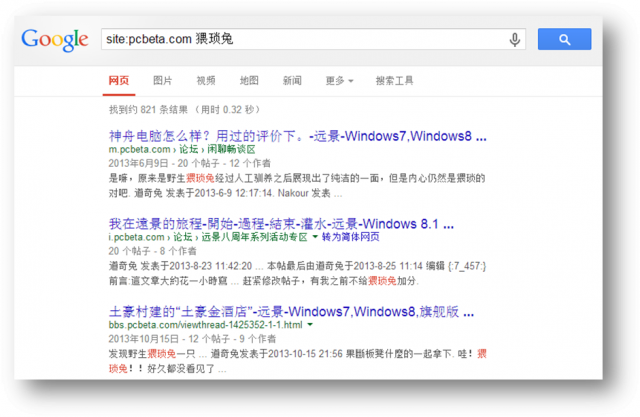Switch to the 视频 tab
Image resolution: width=640 pixels, height=417 pixels.
pos(206,81)
